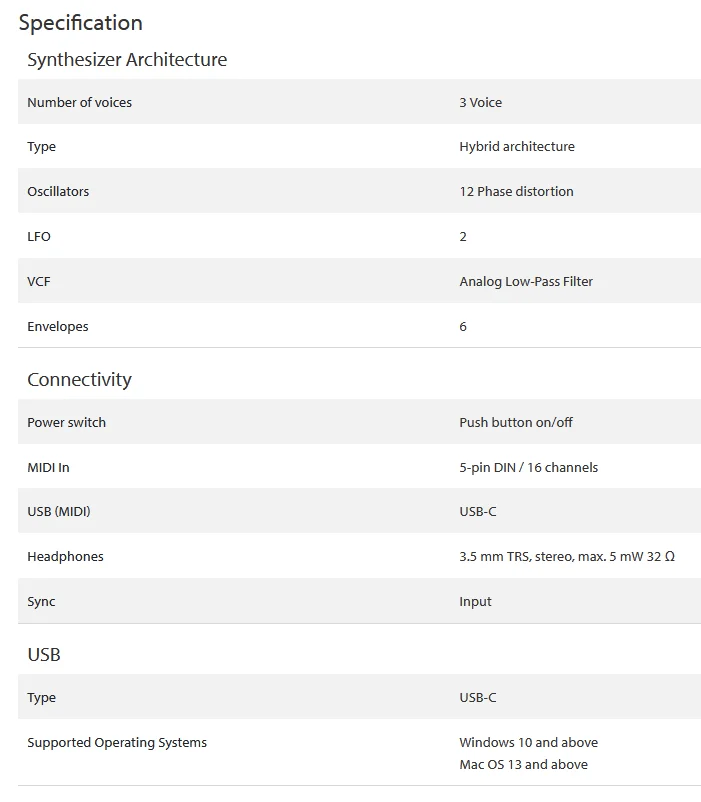Image resolution: width=701 pixels, height=802 pixels.
Task: Click the Envelopes row label
Action: 58,327
